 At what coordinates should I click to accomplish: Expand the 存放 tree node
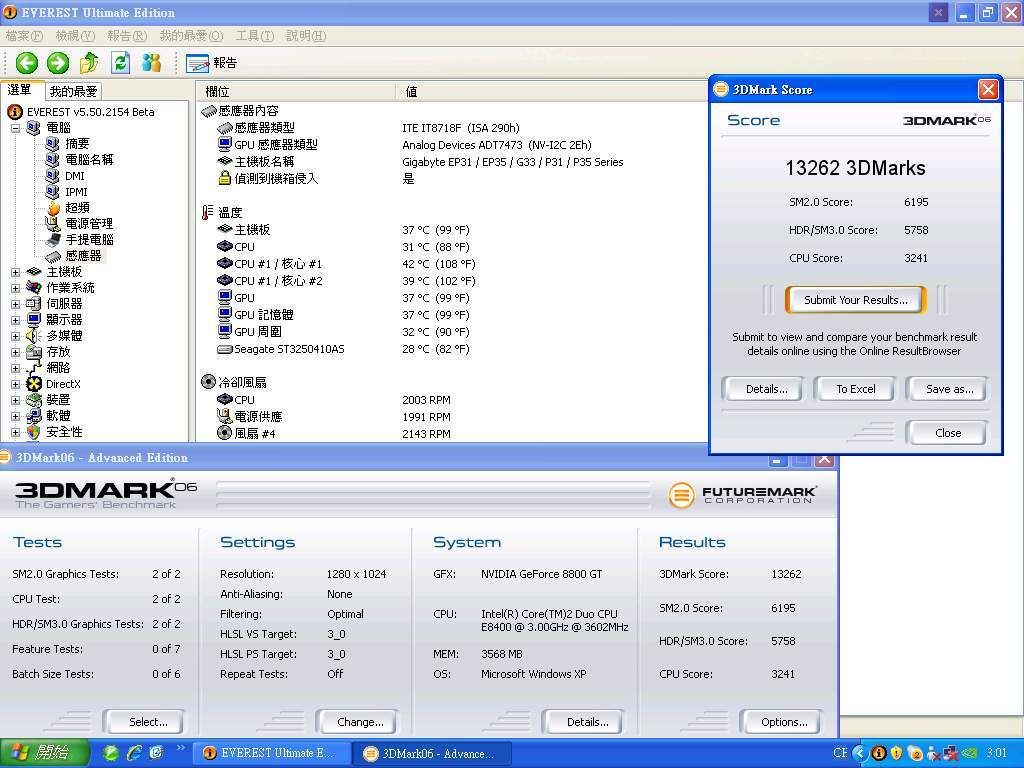click(x=16, y=352)
